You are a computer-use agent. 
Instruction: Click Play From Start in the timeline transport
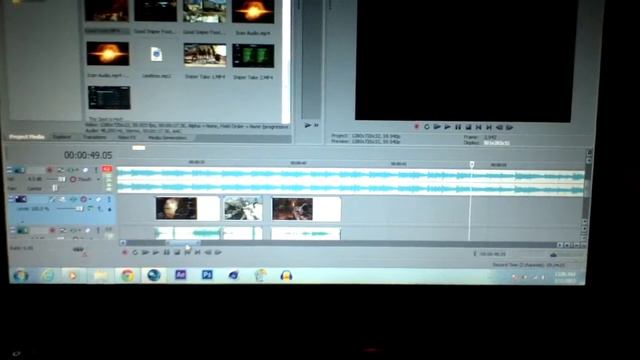[x=145, y=253]
